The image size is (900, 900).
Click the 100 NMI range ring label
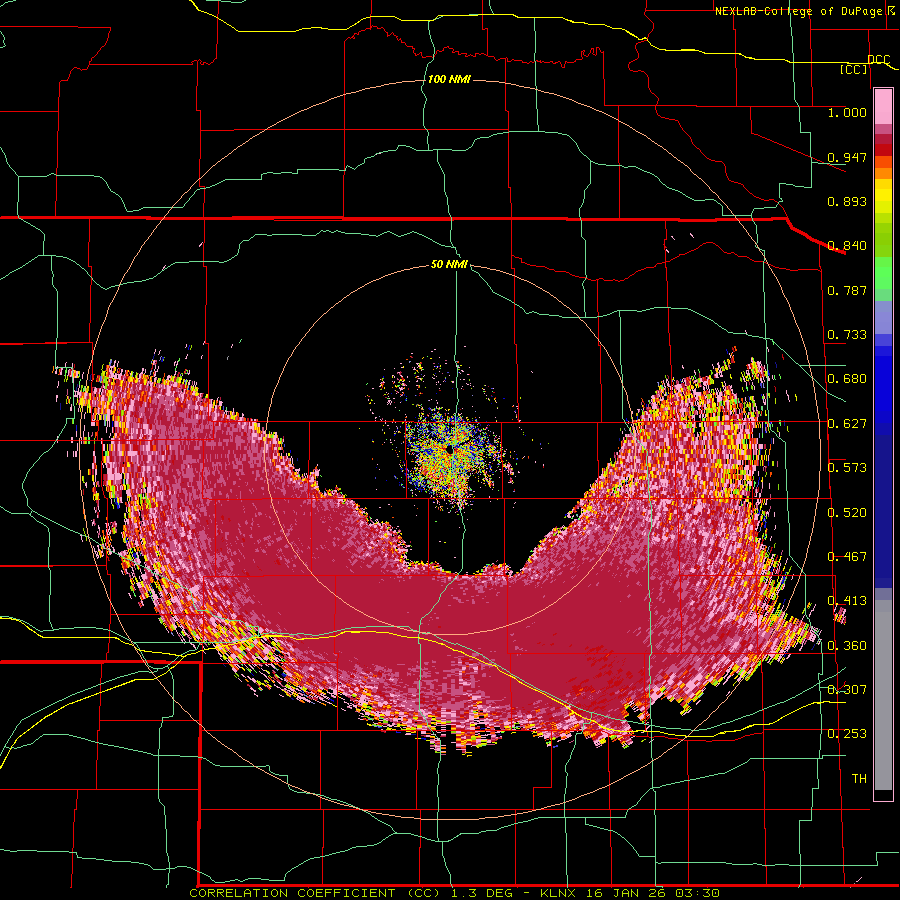coord(449,79)
